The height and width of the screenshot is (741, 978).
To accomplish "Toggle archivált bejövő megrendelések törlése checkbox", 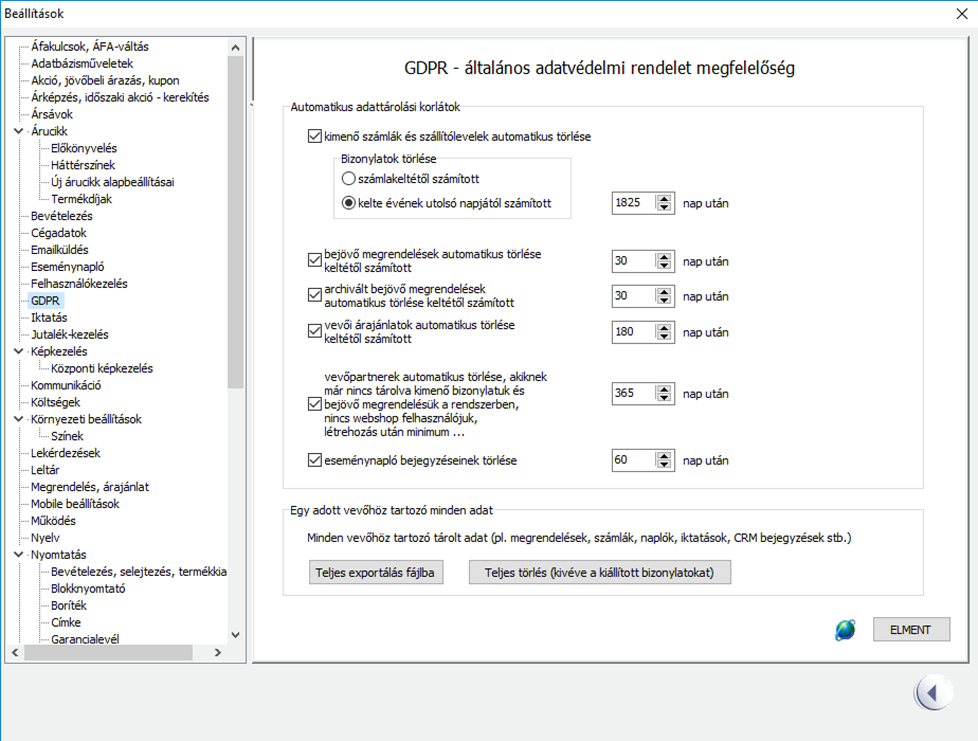I will [315, 295].
